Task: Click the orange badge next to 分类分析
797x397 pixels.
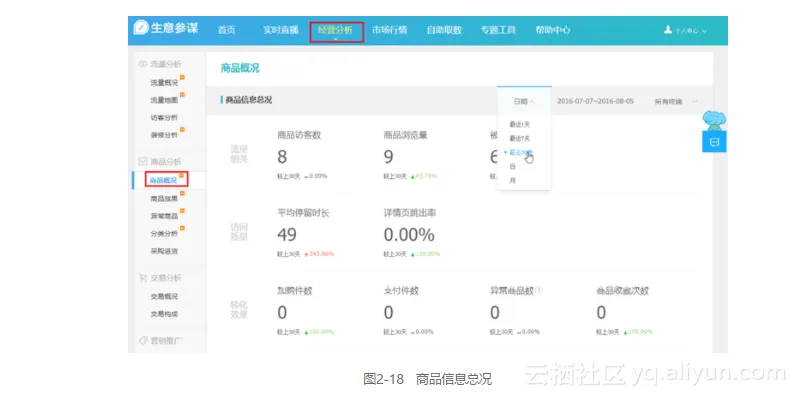Action: (x=182, y=228)
